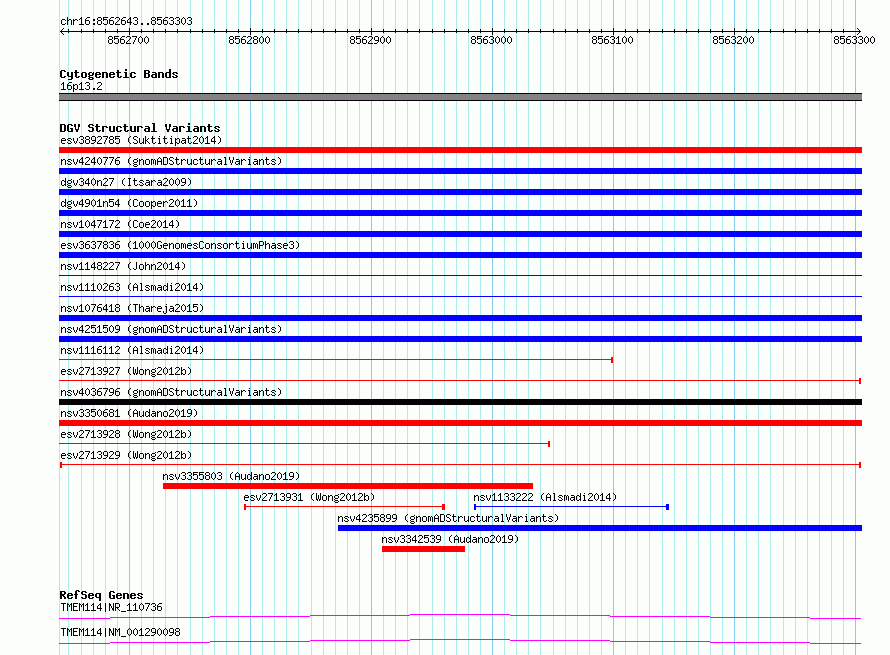Open the nsv3342539 (Audano2019) variant
This screenshot has width=890, height=655.
coord(450,539)
